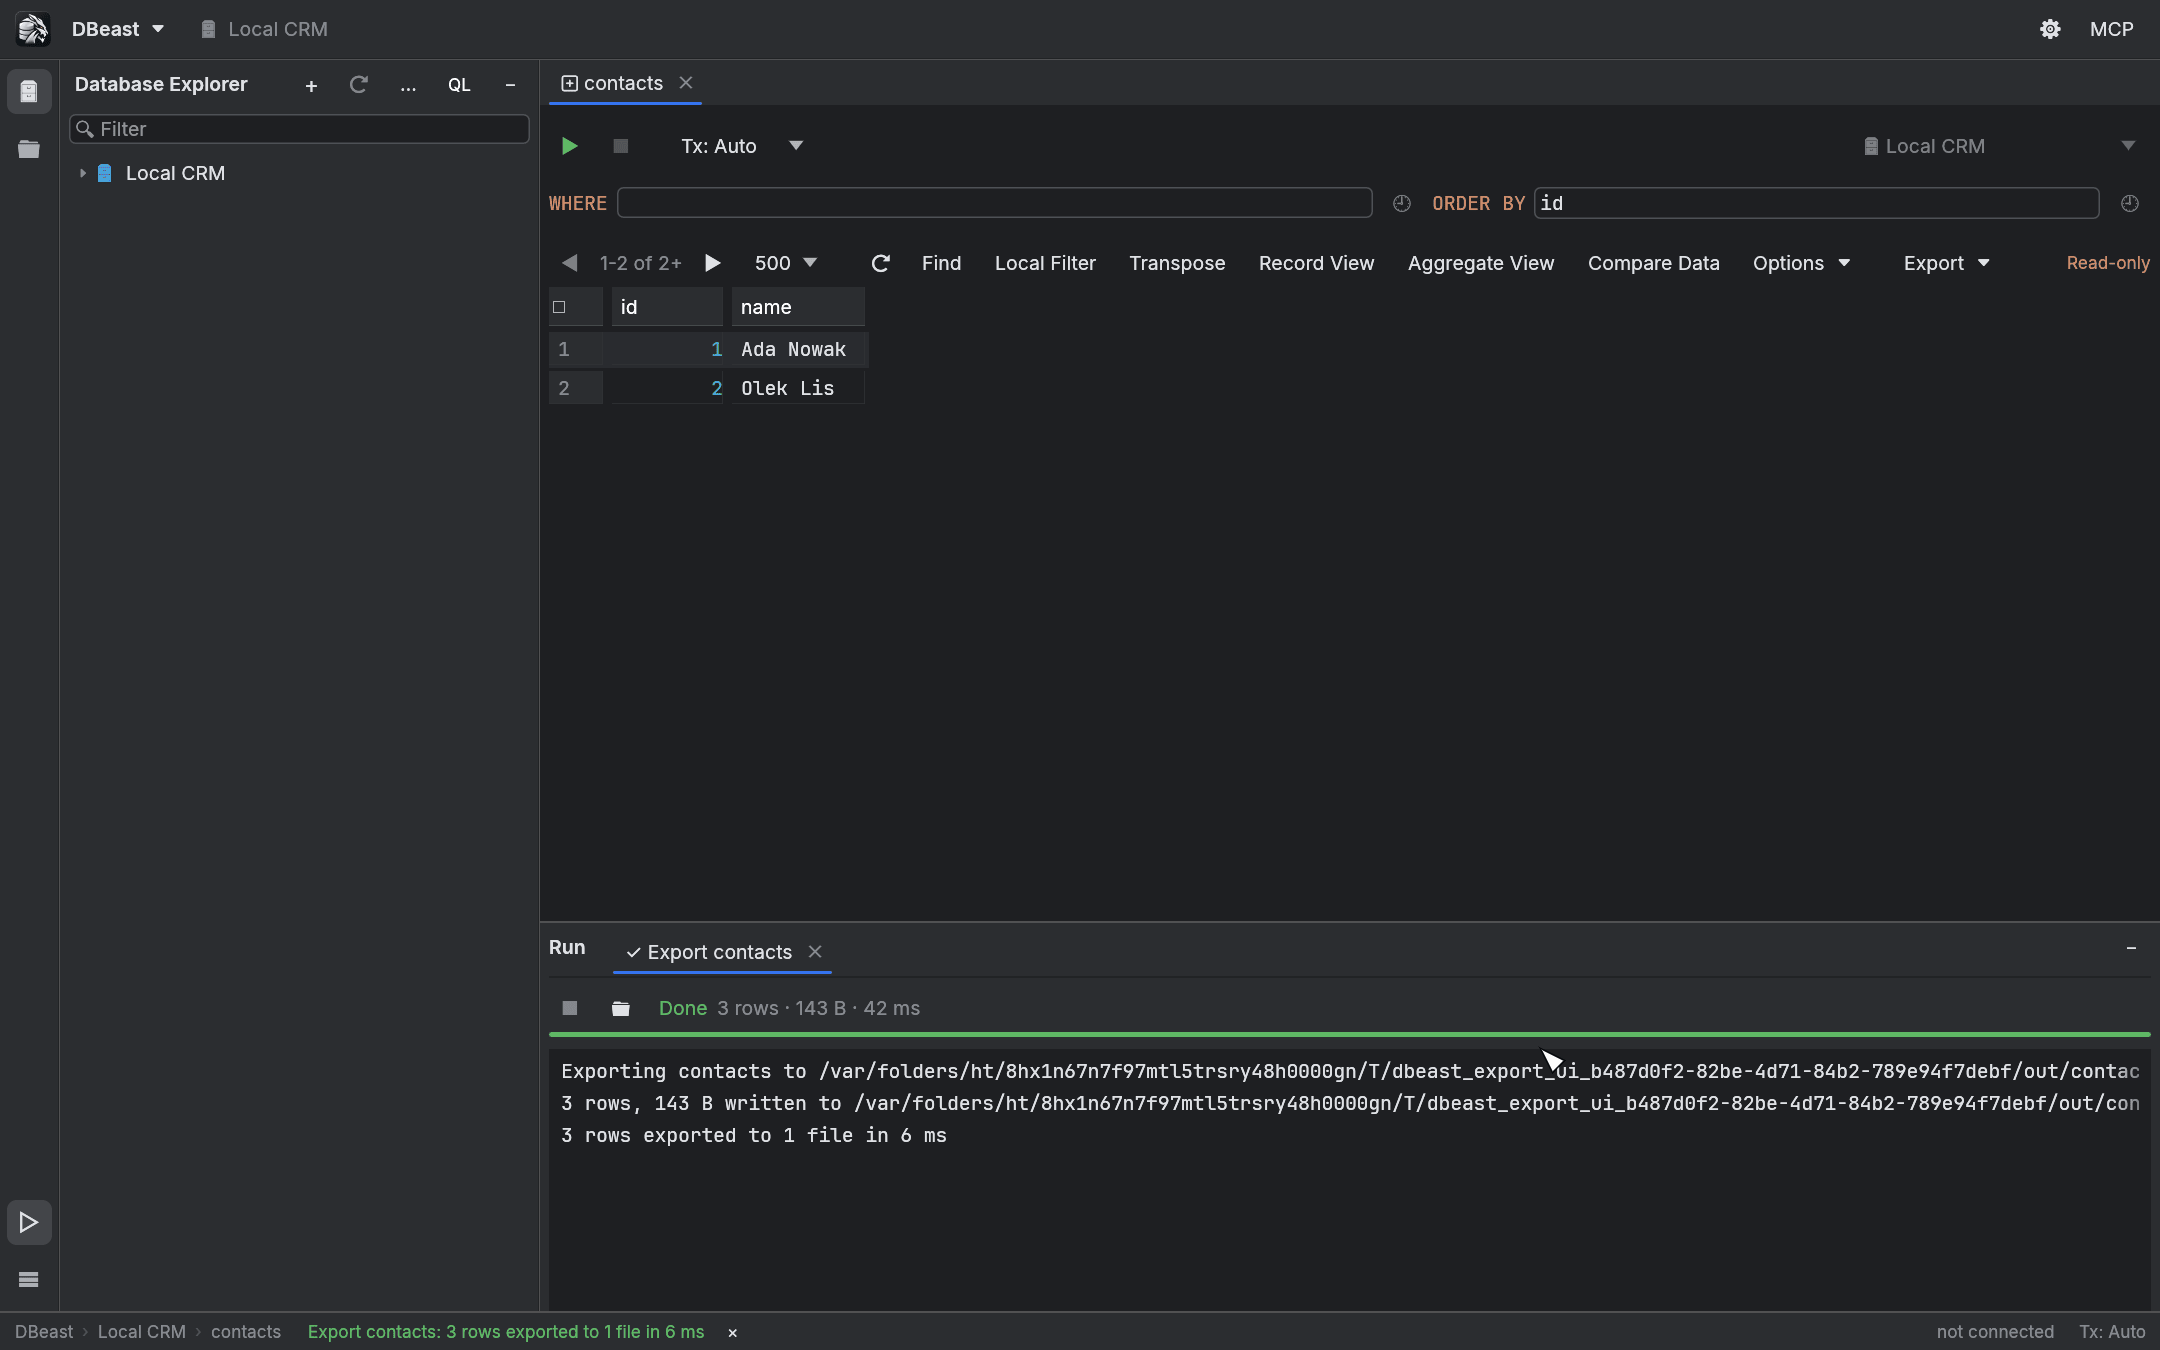This screenshot has height=1350, width=2160.
Task: Open the bottom stacked-lines sidebar icon
Action: pyautogui.click(x=29, y=1279)
